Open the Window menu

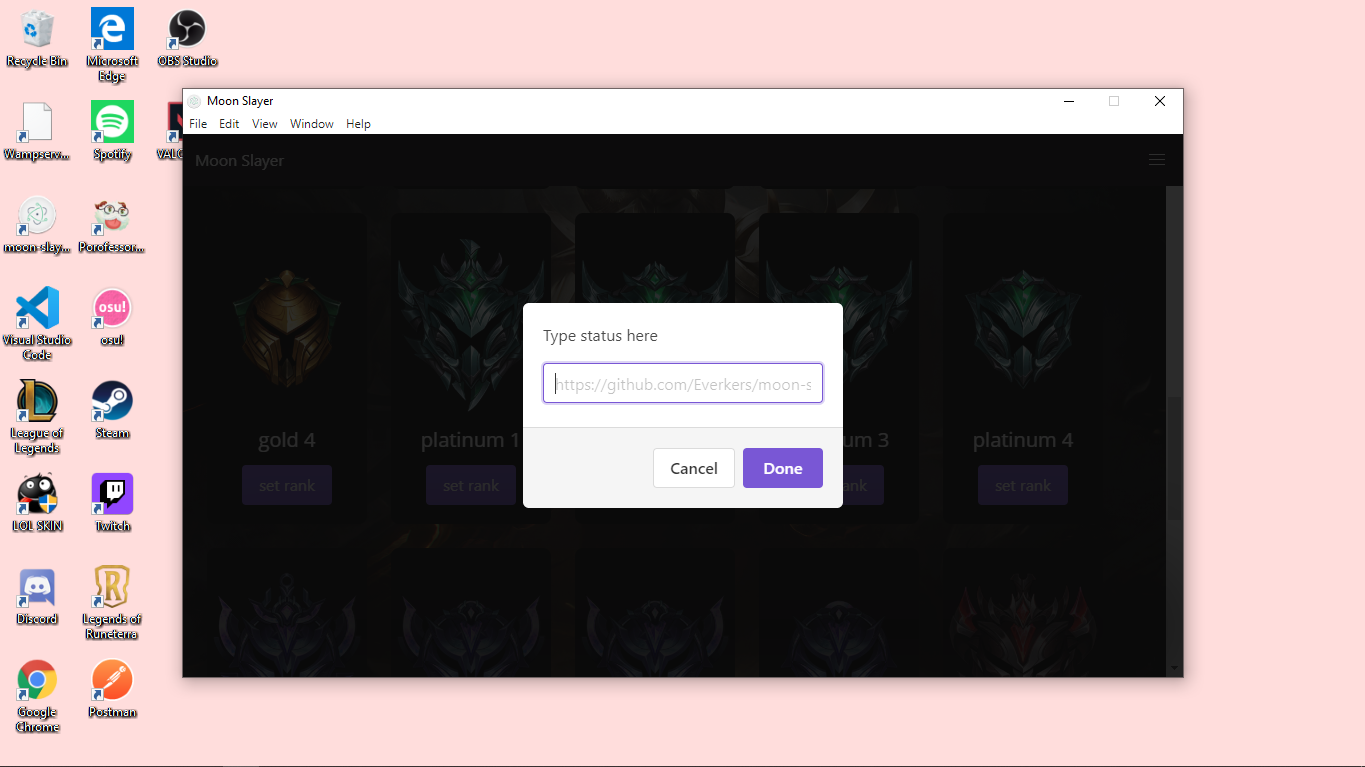(312, 124)
